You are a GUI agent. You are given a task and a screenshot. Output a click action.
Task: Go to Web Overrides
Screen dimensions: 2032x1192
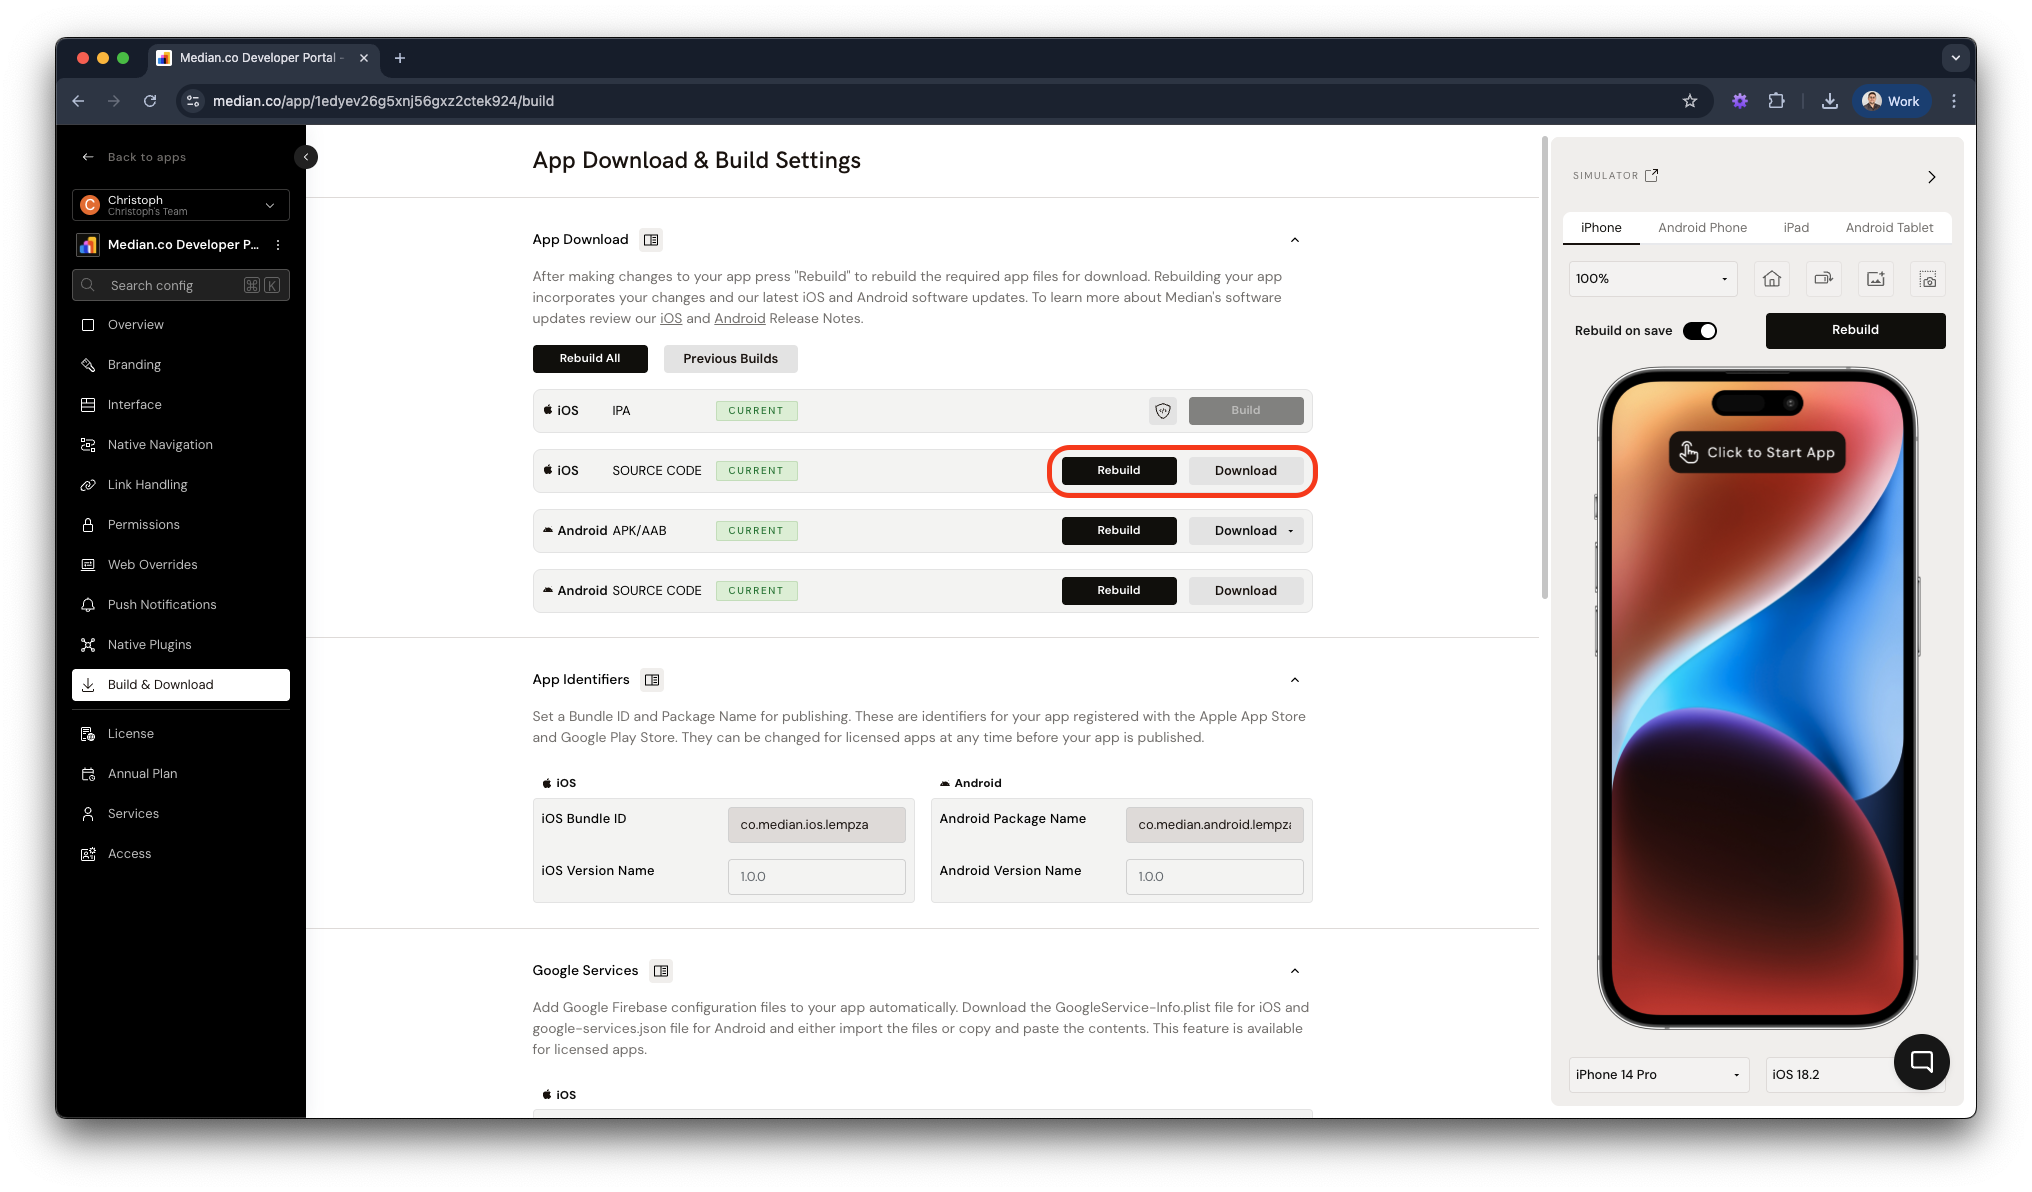click(180, 565)
